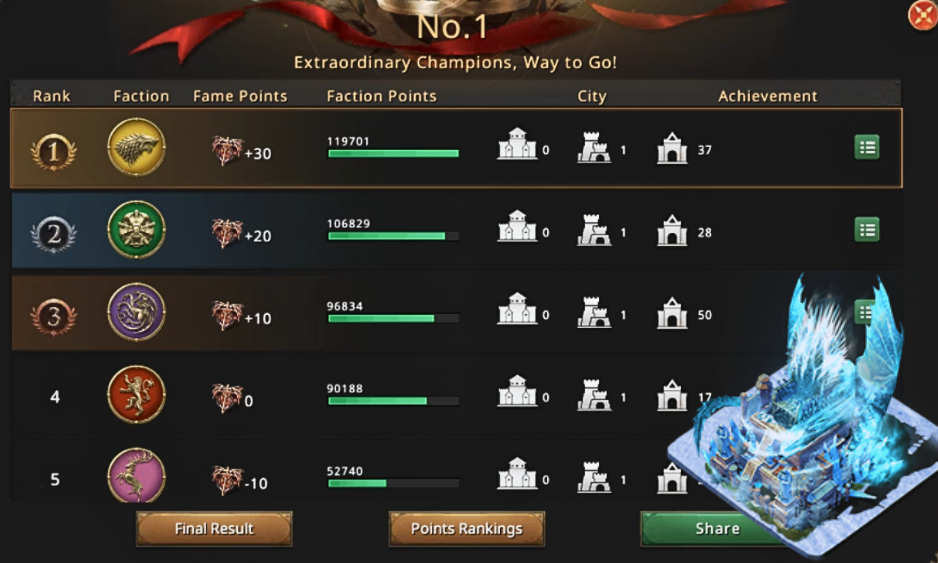Open the Final Result view
Screen dimensions: 938x563
coord(214,529)
